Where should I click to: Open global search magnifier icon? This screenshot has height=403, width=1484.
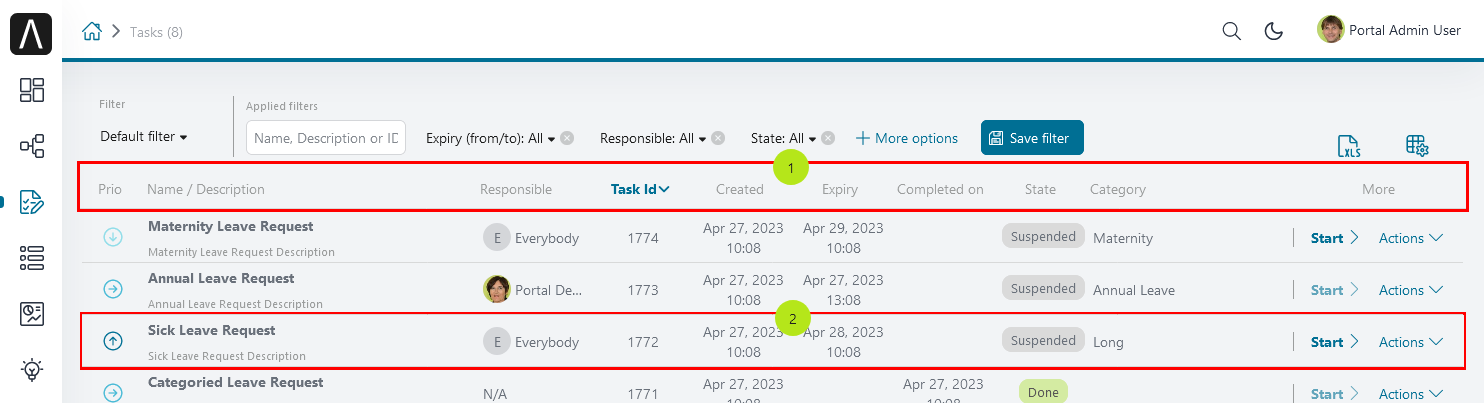pos(1232,31)
